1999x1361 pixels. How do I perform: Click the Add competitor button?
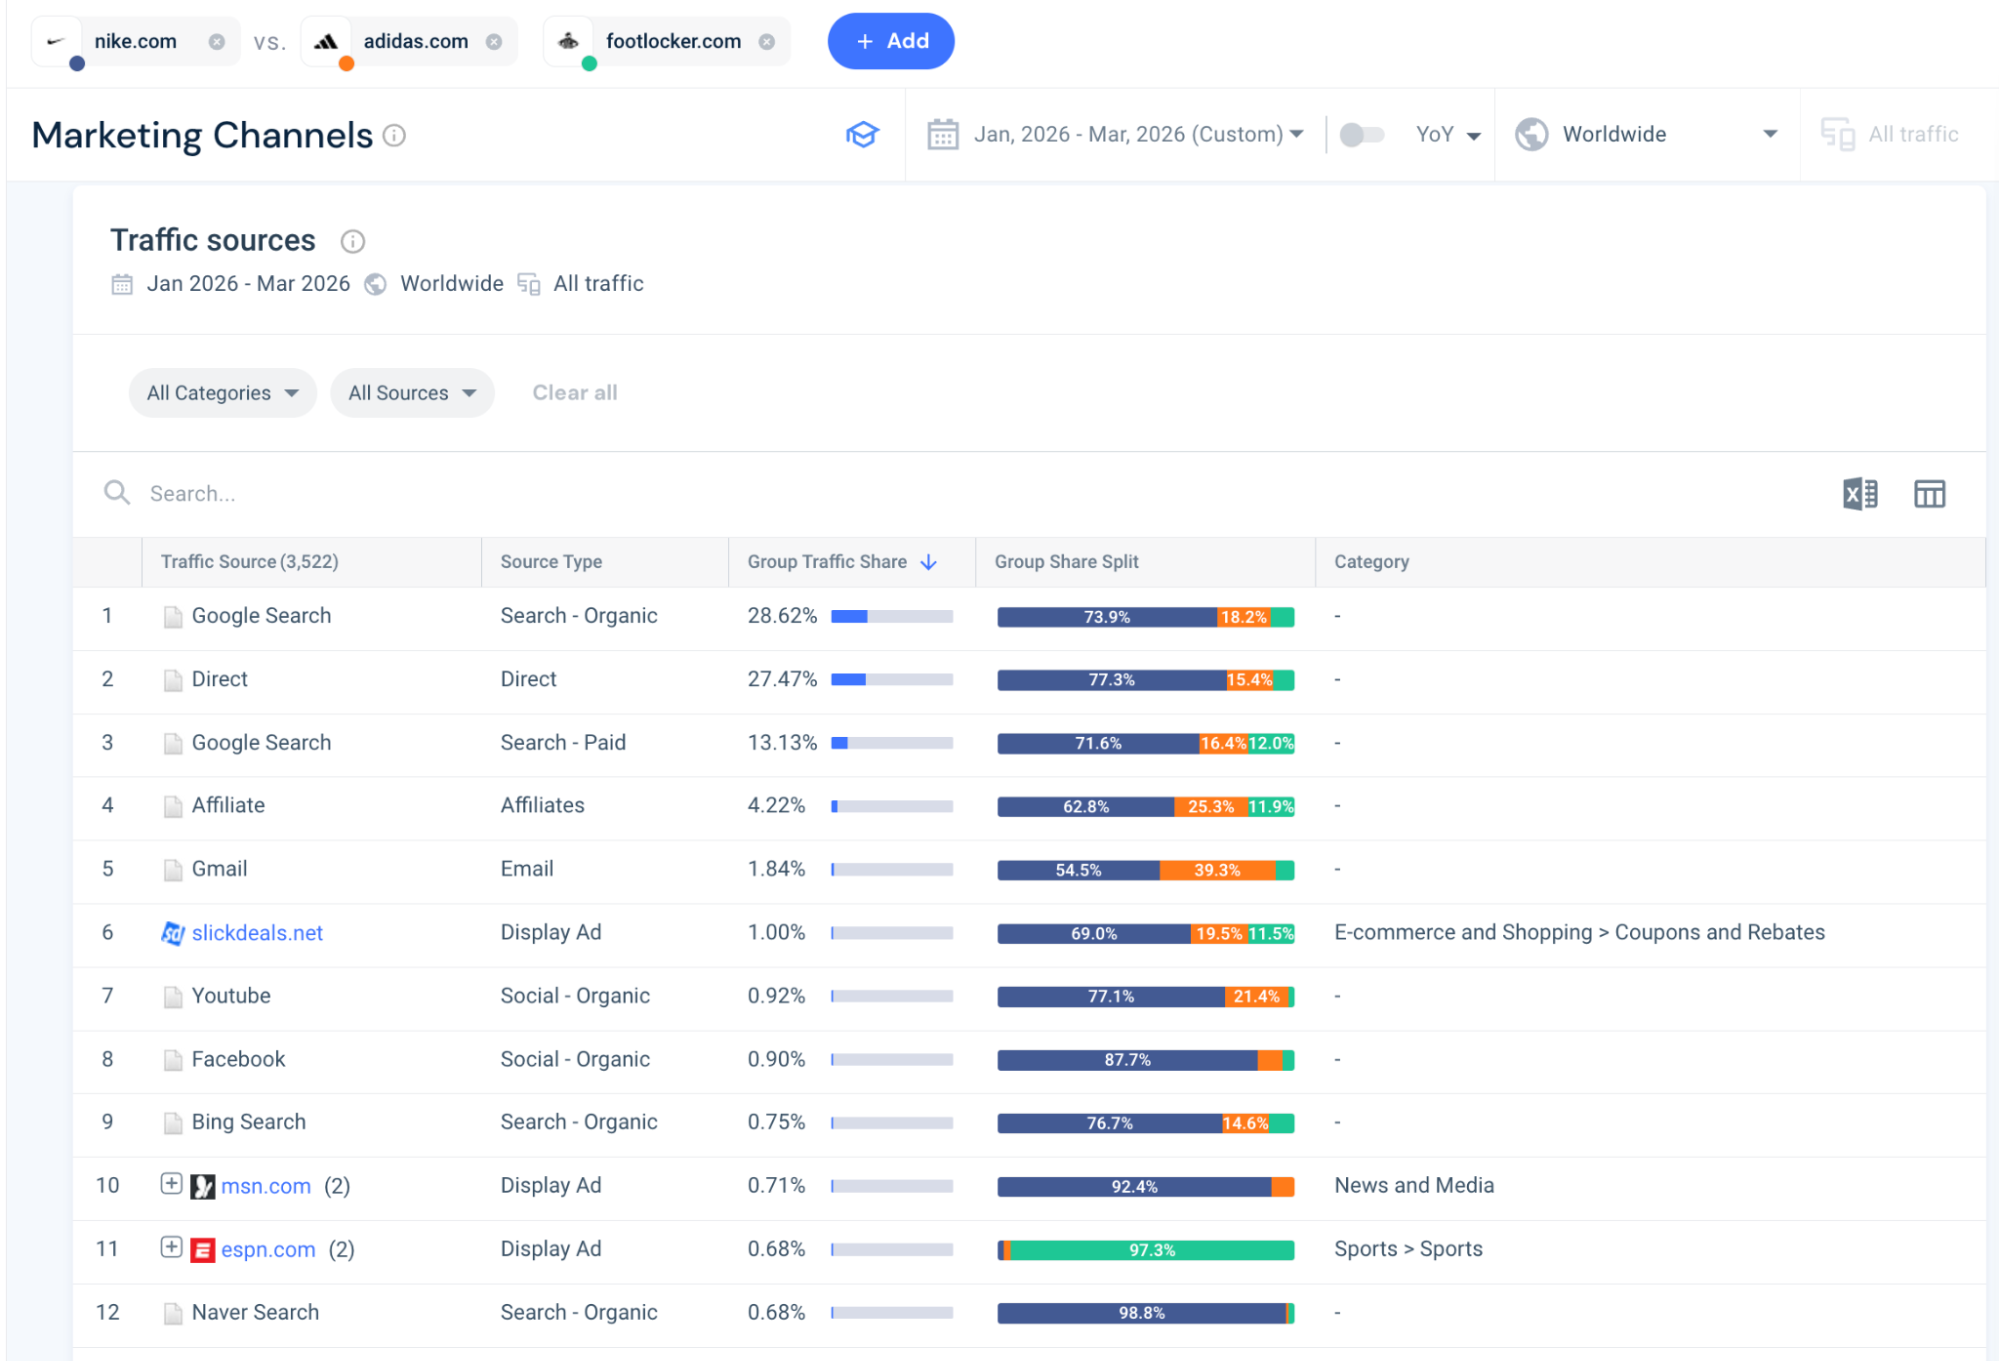point(891,41)
